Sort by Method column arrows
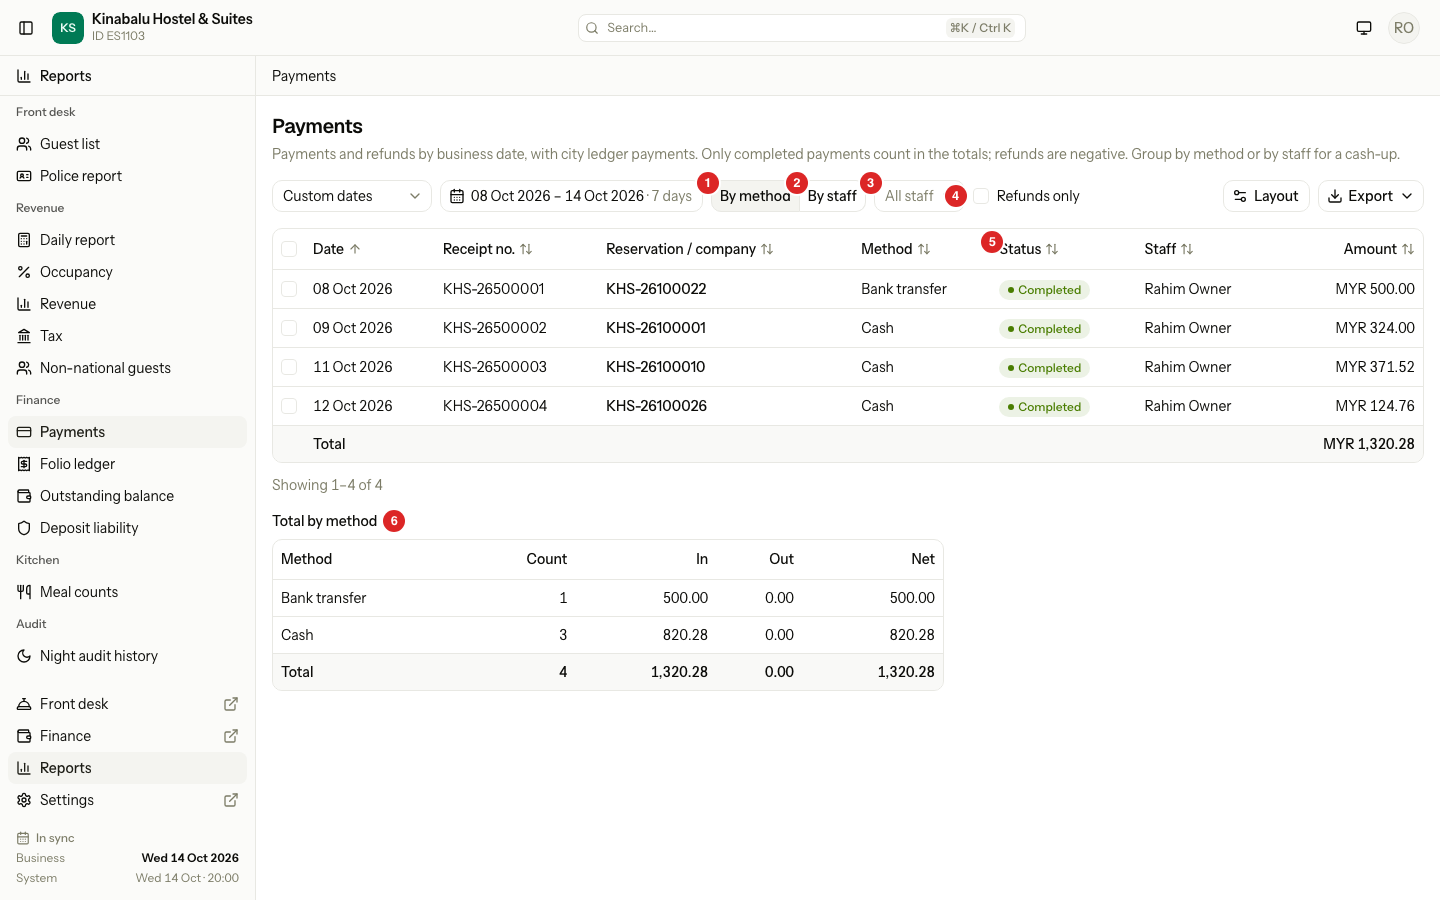 (x=924, y=249)
